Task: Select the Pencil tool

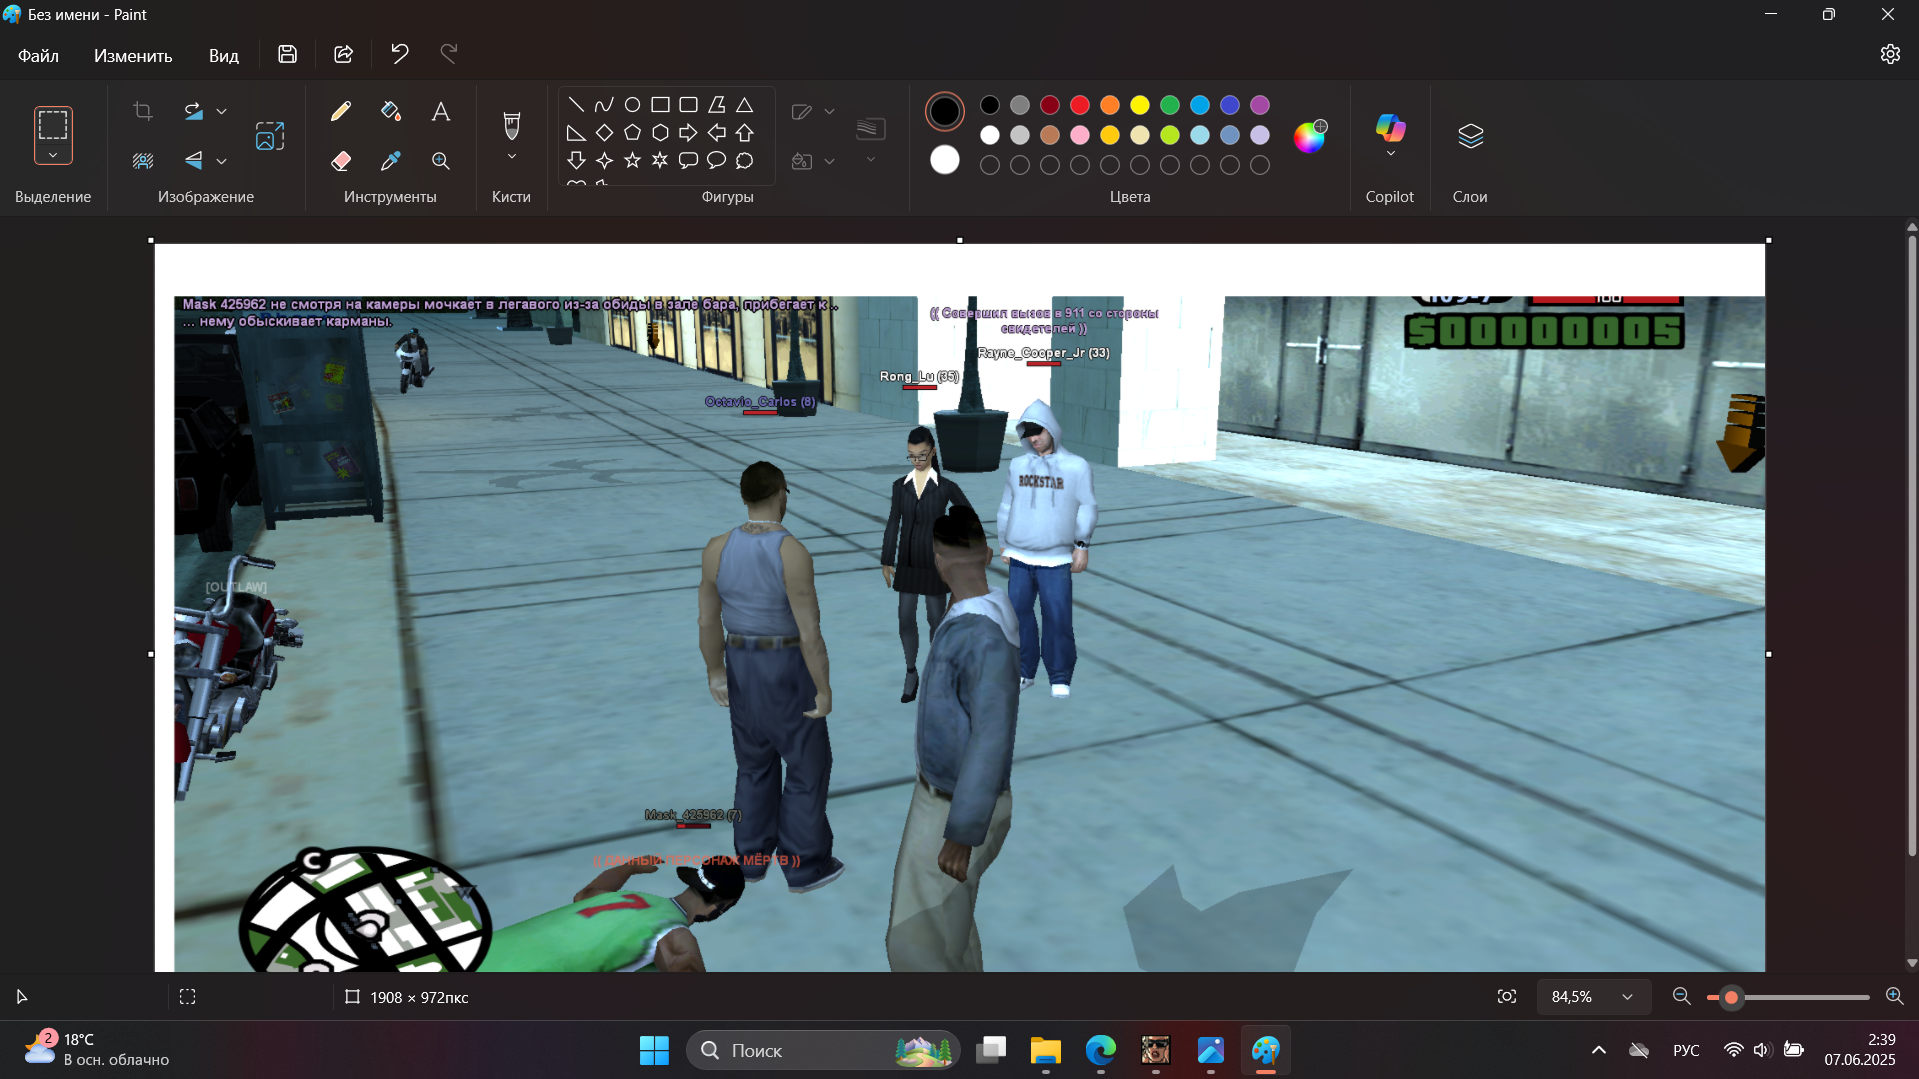Action: (x=341, y=111)
